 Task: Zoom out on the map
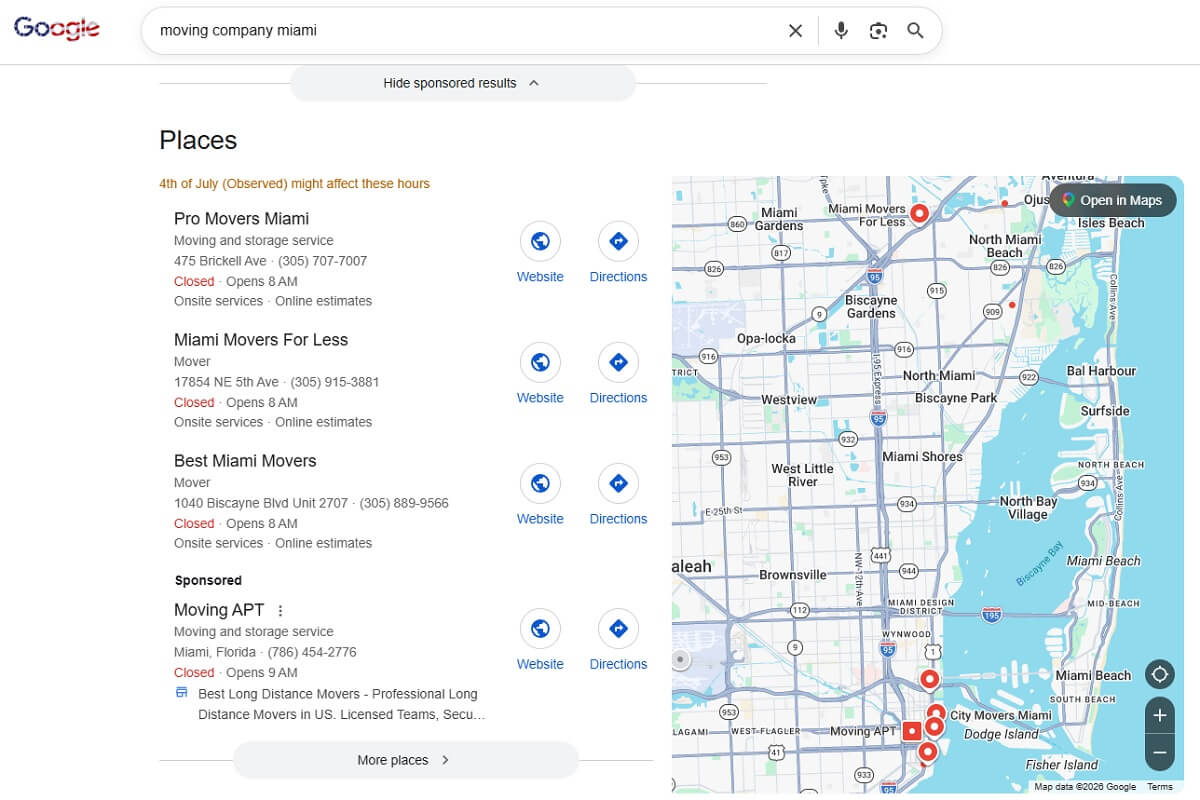point(1160,752)
